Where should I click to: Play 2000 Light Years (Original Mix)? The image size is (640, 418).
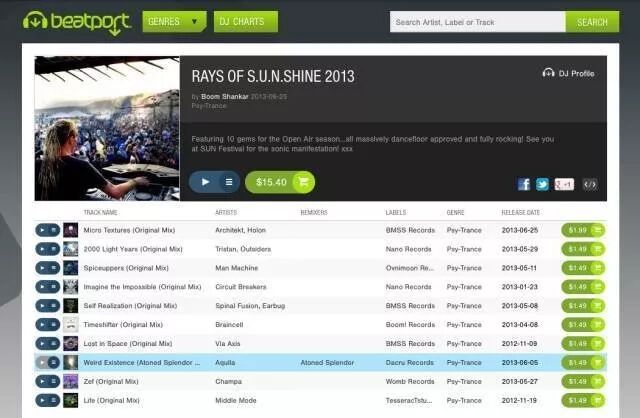tap(42, 249)
